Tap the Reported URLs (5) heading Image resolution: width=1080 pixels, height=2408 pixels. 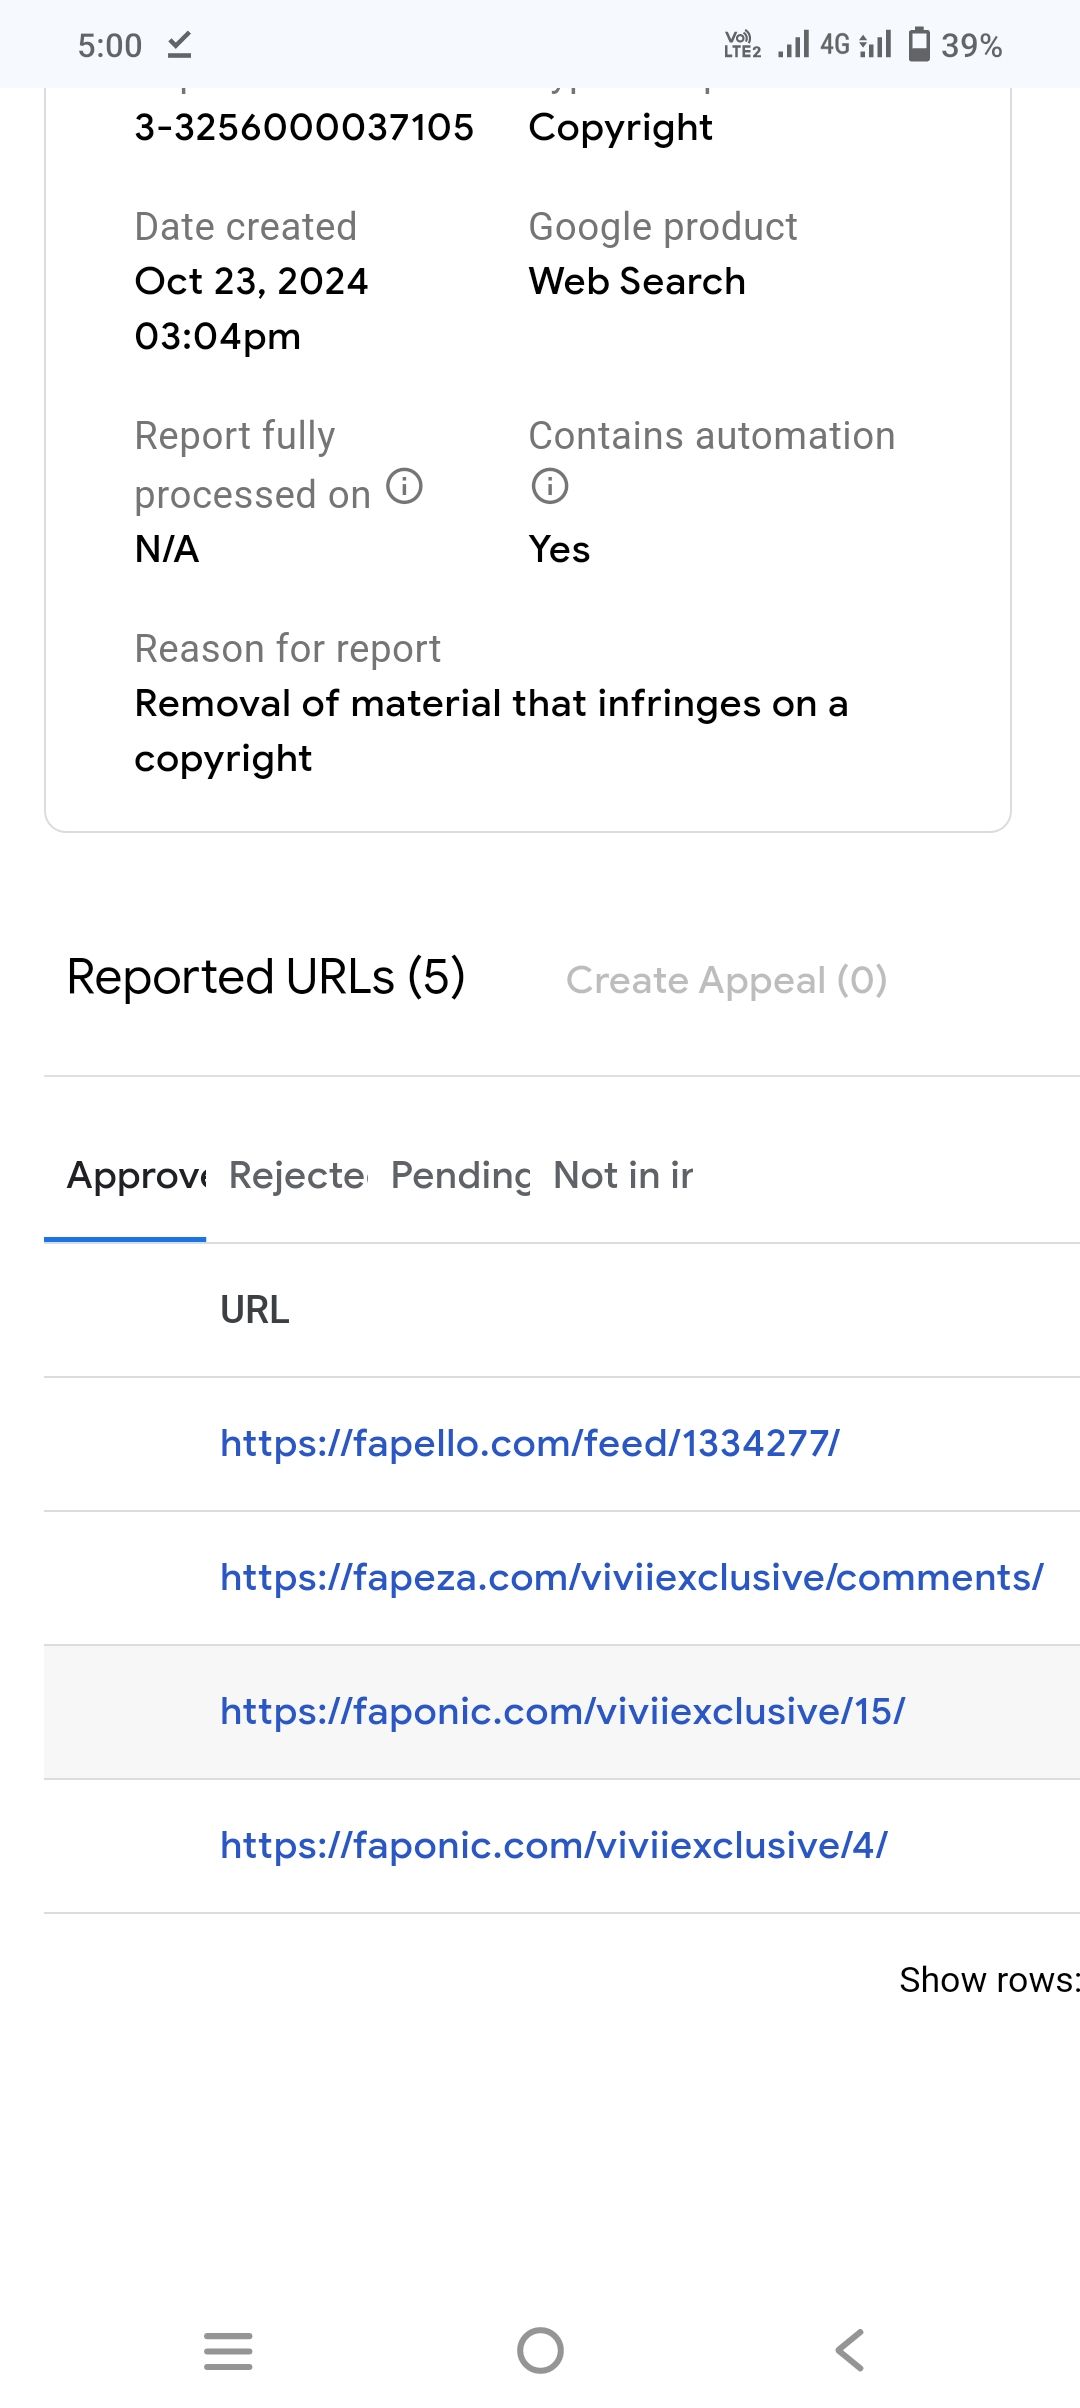(266, 977)
